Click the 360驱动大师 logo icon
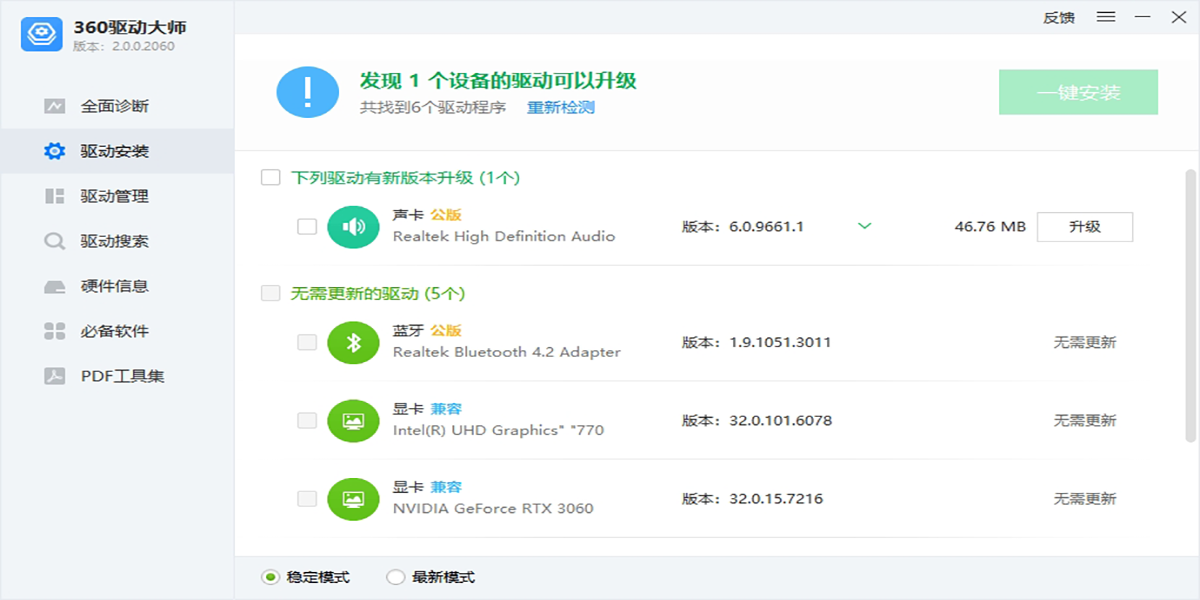The image size is (1200, 600). click(42, 33)
